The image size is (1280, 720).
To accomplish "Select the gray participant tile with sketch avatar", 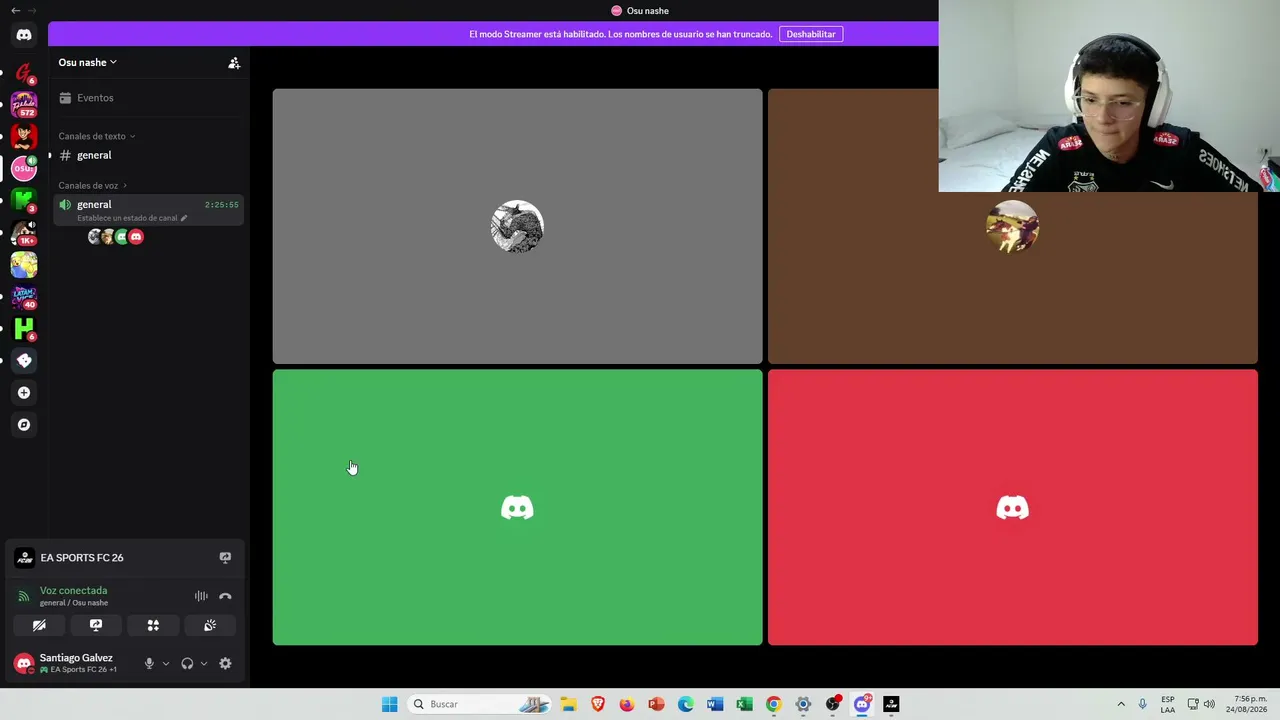I will [517, 226].
